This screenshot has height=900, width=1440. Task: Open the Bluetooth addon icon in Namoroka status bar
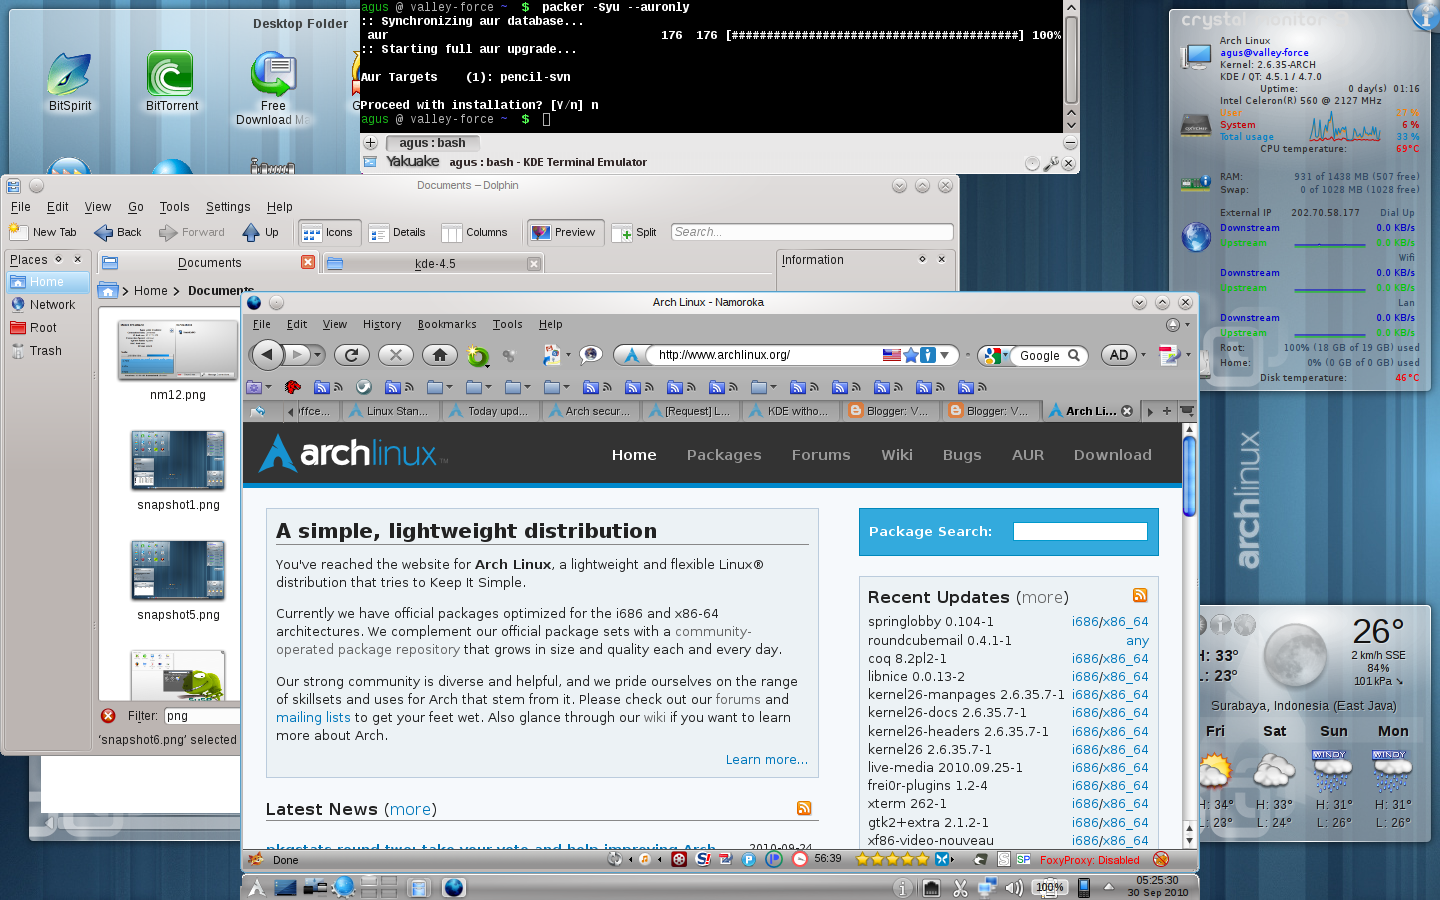click(942, 859)
